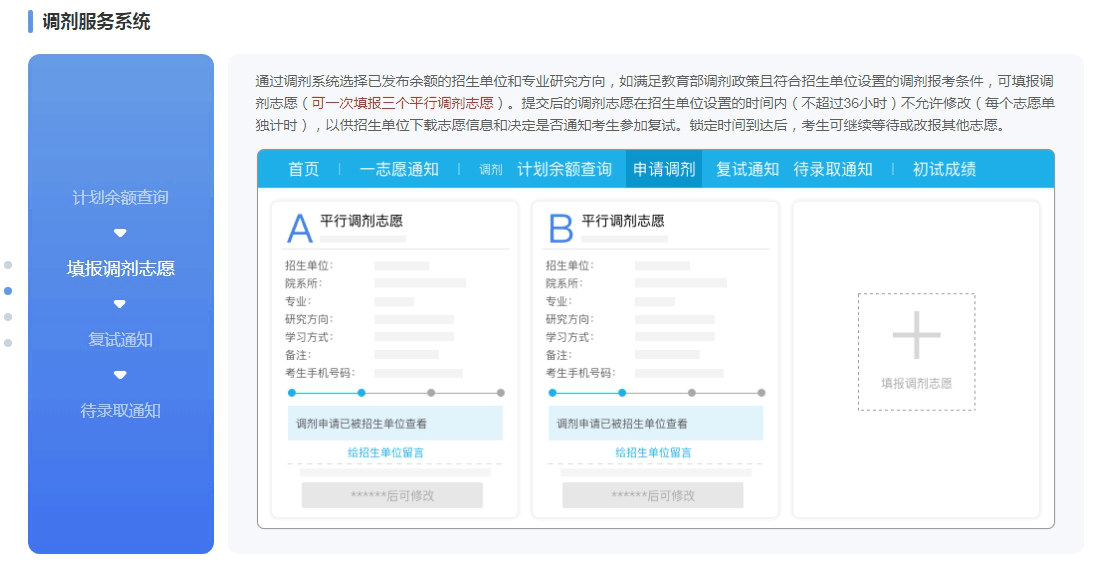Viewport: 1095px width, 572px height.
Task: Open 初试成绩 tab
Action: pyautogui.click(x=944, y=169)
